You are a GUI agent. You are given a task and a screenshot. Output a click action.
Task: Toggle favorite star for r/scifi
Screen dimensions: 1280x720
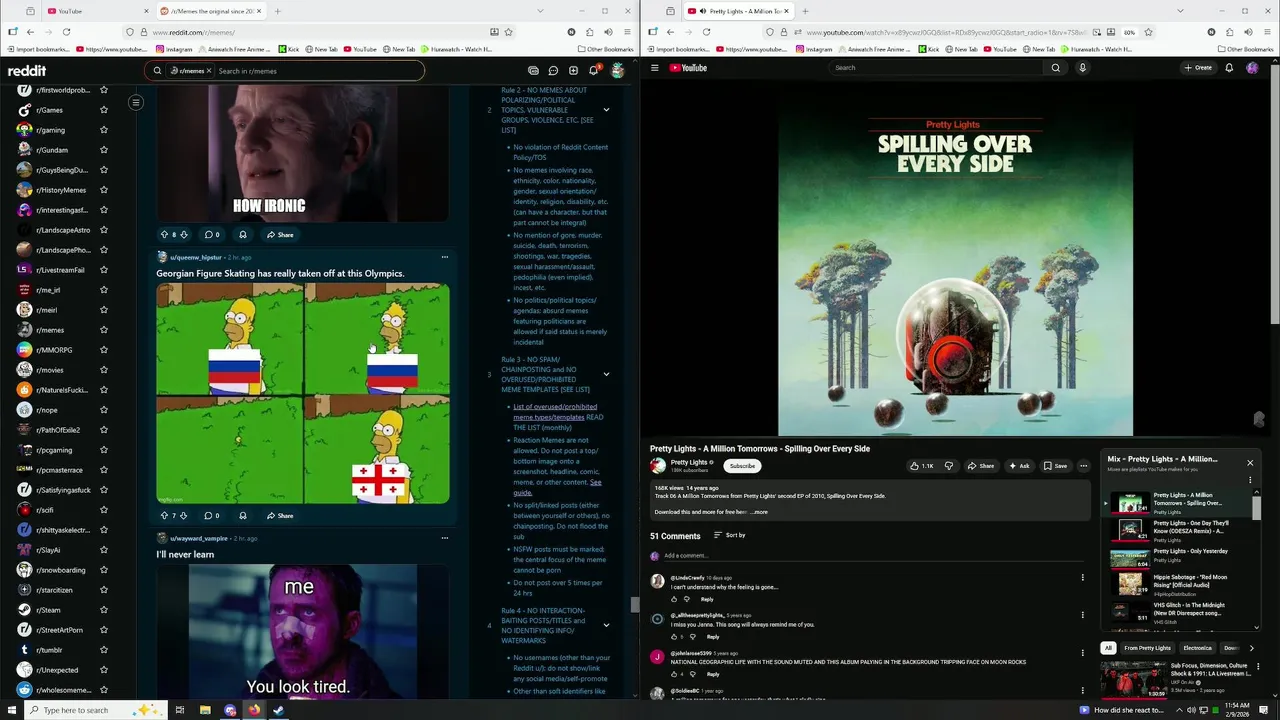103,510
